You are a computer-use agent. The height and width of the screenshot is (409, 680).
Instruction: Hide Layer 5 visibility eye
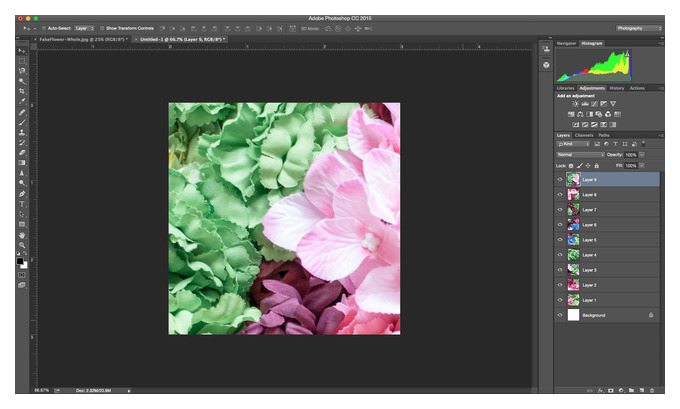click(559, 240)
